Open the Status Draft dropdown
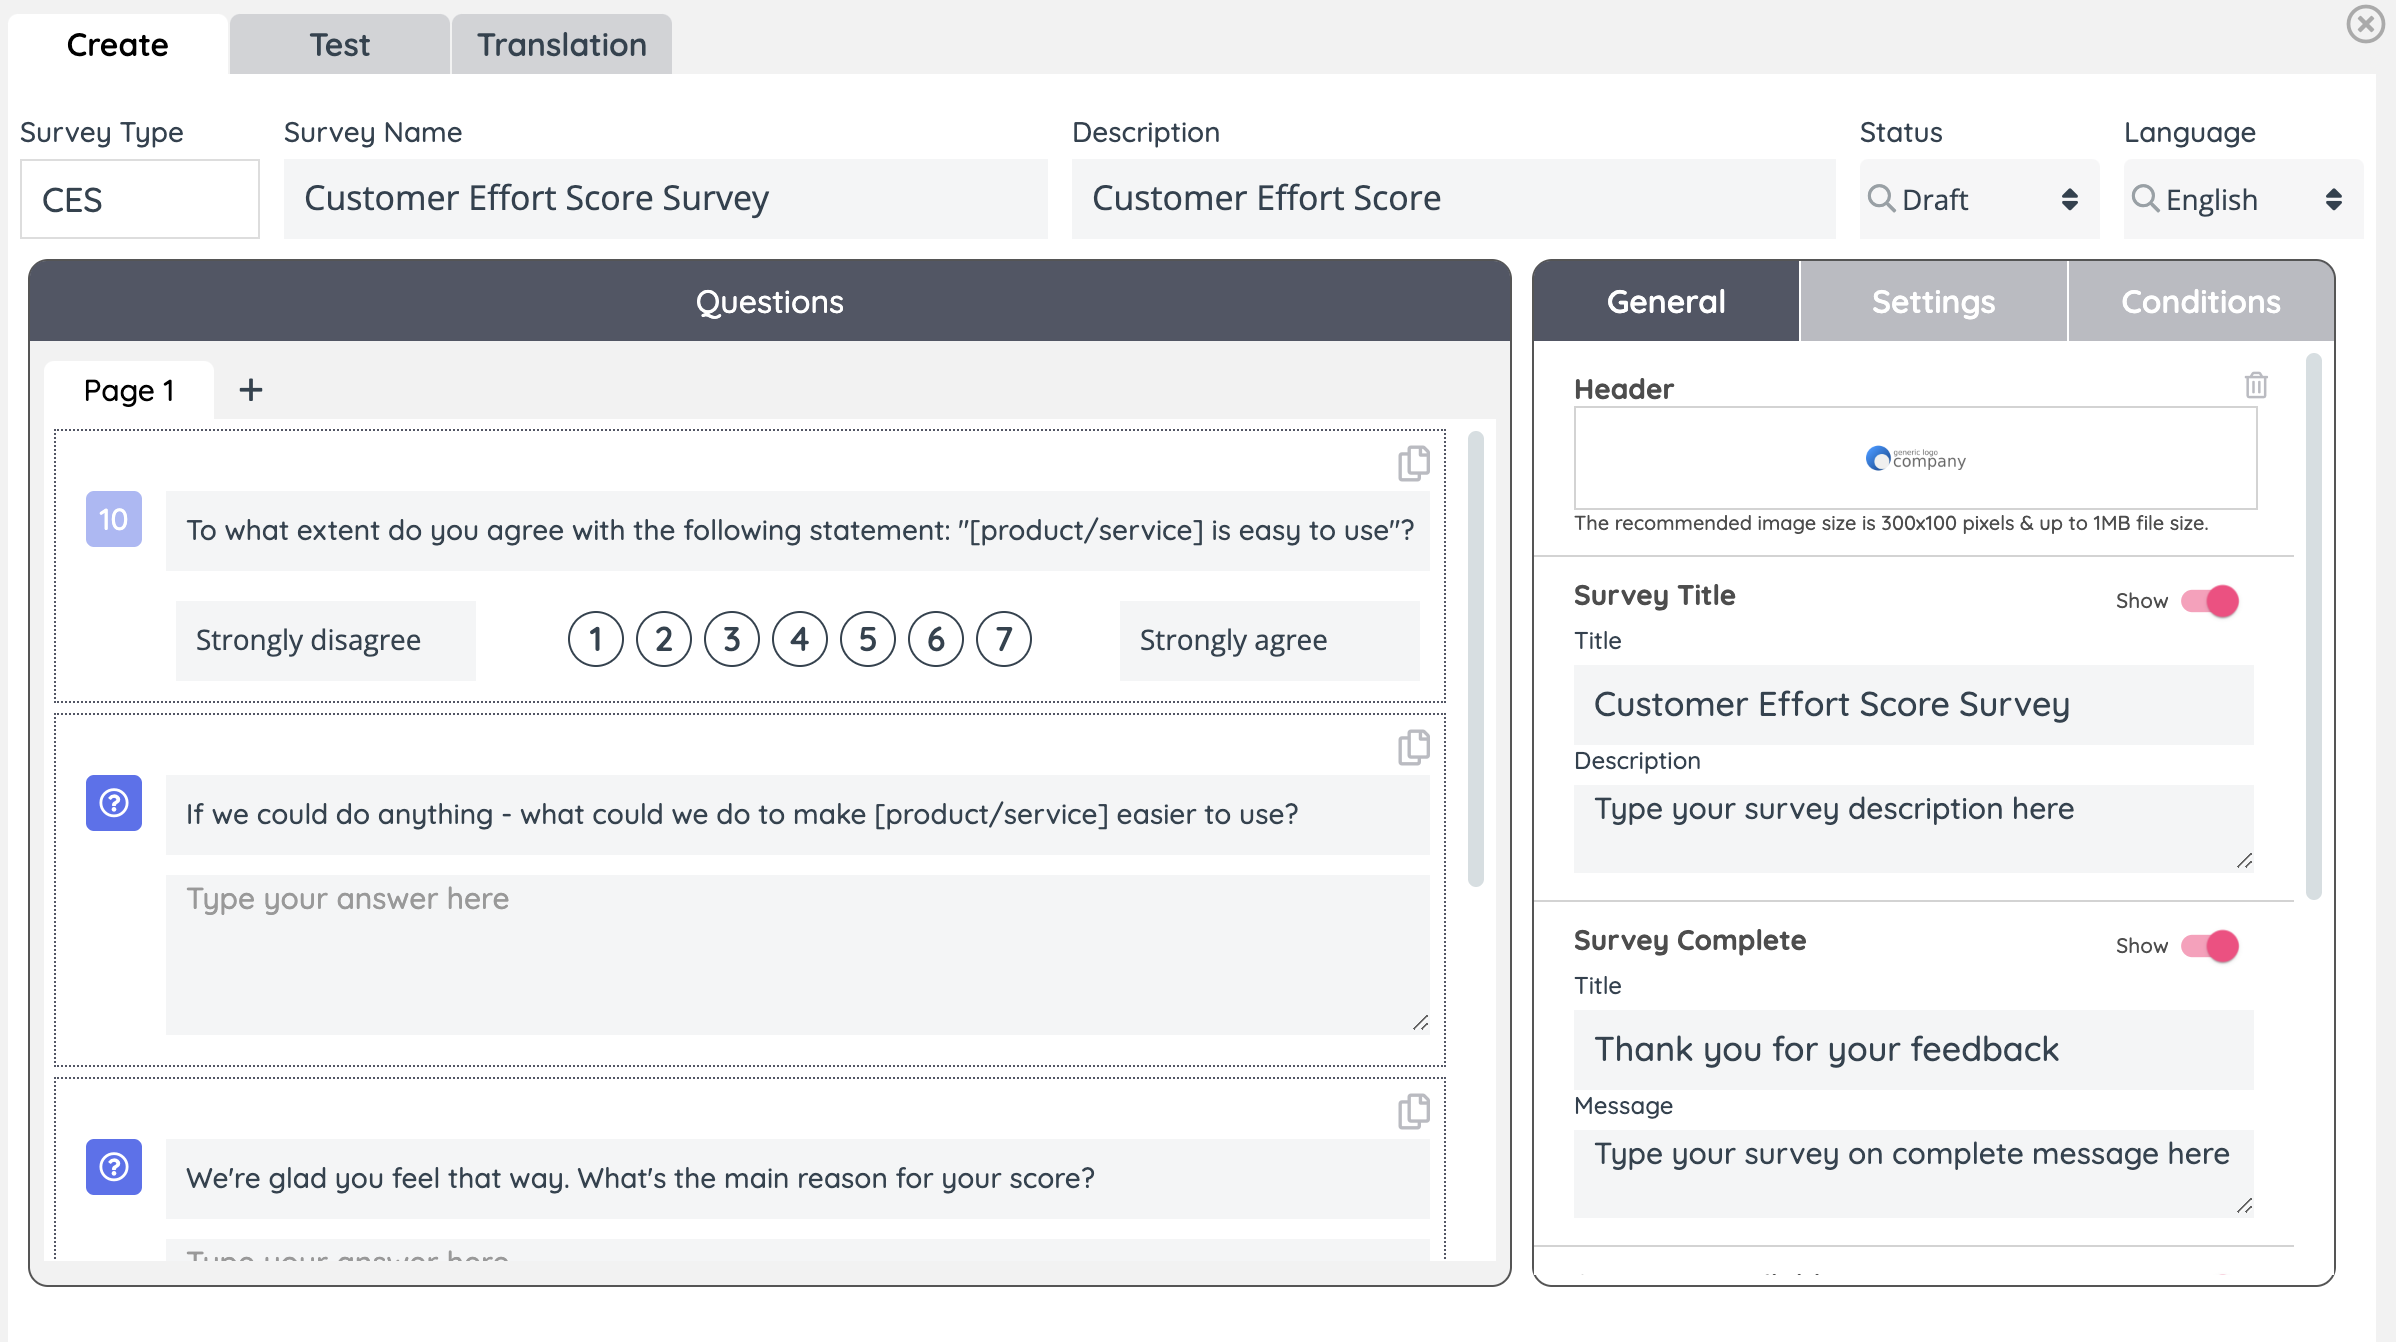Screen dimensions: 2396x1342 click(x=1977, y=199)
